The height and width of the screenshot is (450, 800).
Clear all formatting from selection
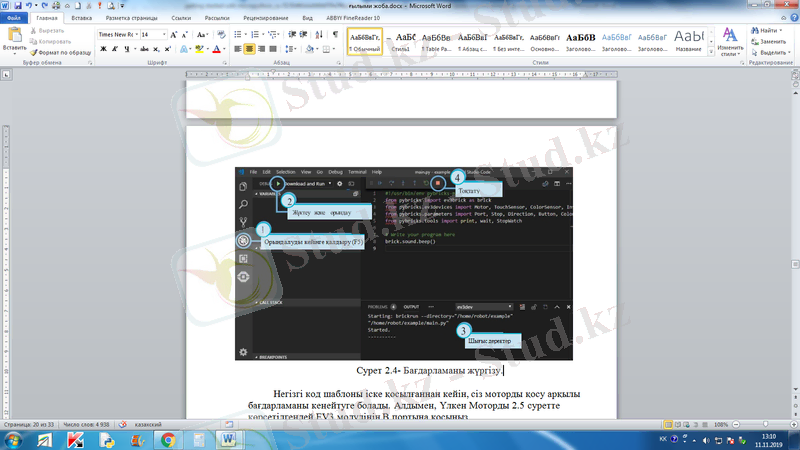pyautogui.click(x=221, y=35)
